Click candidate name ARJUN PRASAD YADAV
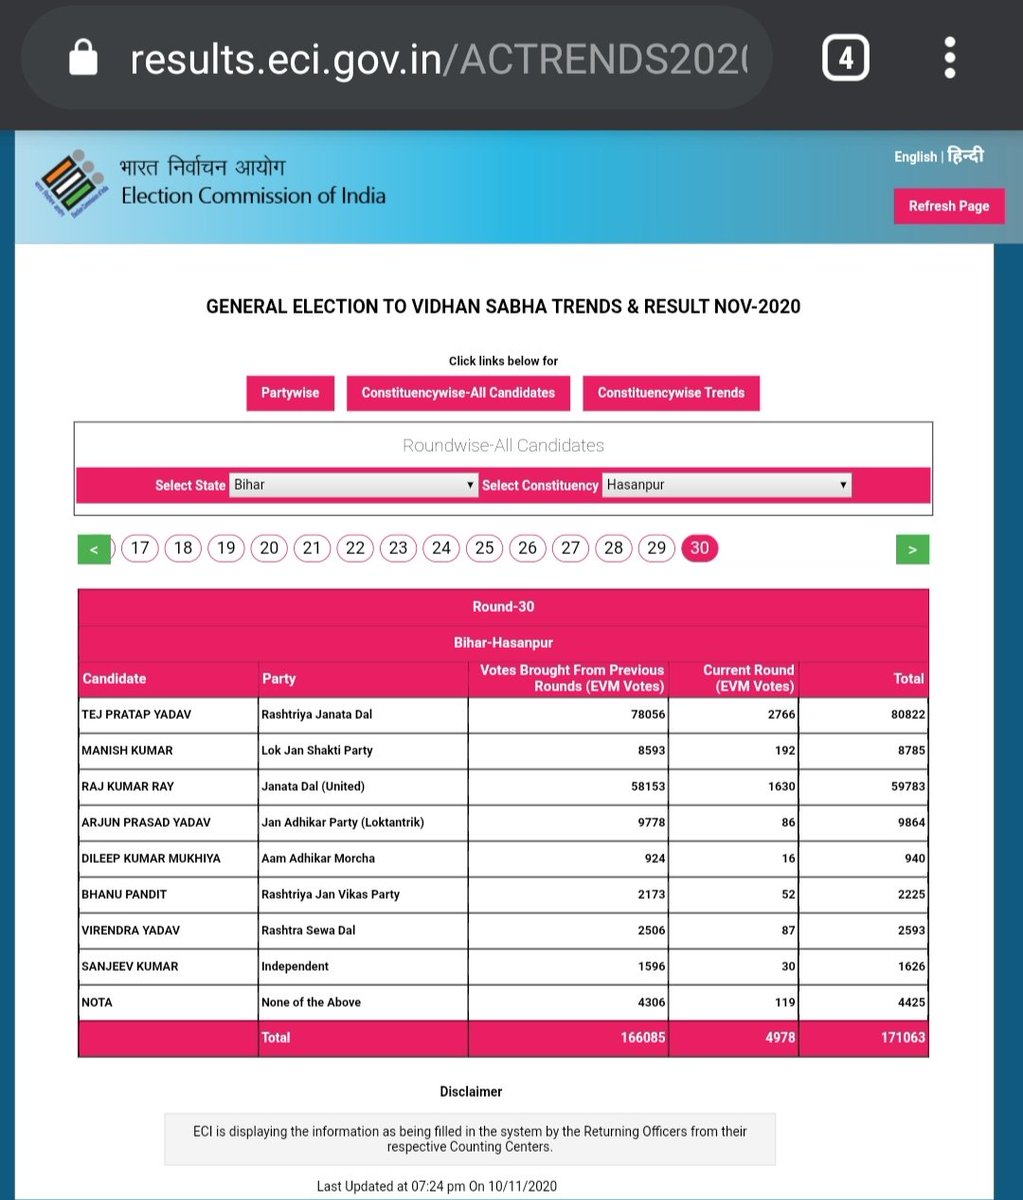Screen dimensions: 1023x1200 click(x=146, y=822)
